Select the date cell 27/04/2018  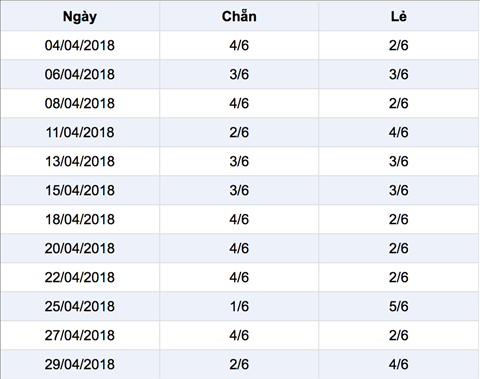[x=80, y=335]
